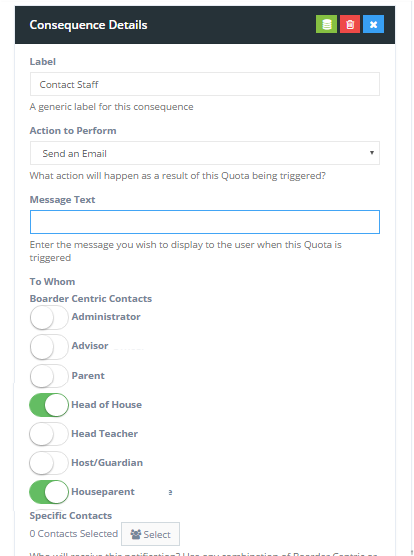This screenshot has width=414, height=556.
Task: Close the Consequence Details panel
Action: [373, 24]
